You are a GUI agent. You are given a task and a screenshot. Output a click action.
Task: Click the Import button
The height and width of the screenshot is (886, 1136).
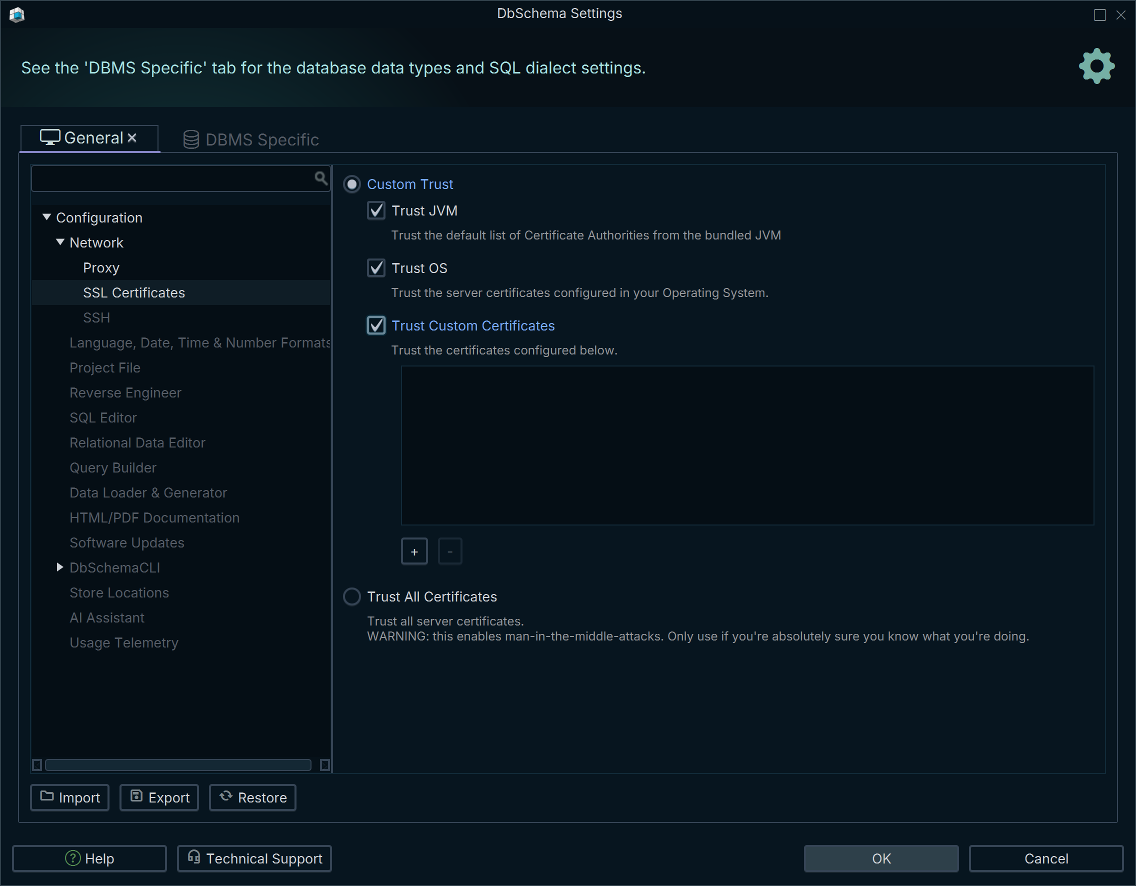pyautogui.click(x=70, y=798)
